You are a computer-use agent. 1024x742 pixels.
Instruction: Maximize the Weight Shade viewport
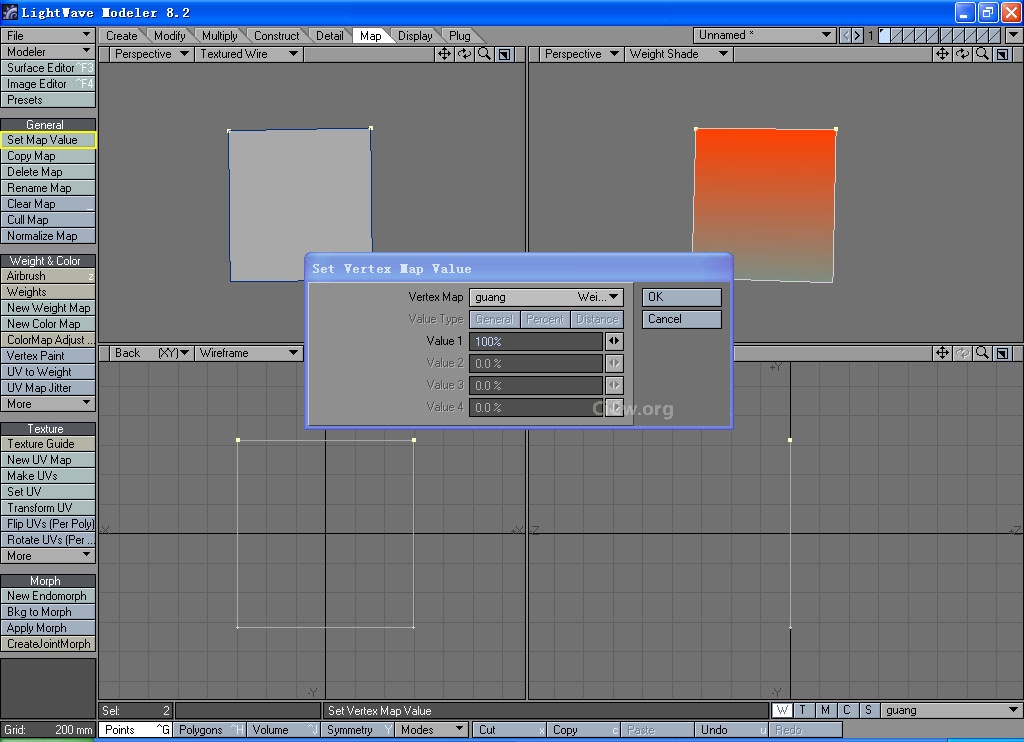1002,54
